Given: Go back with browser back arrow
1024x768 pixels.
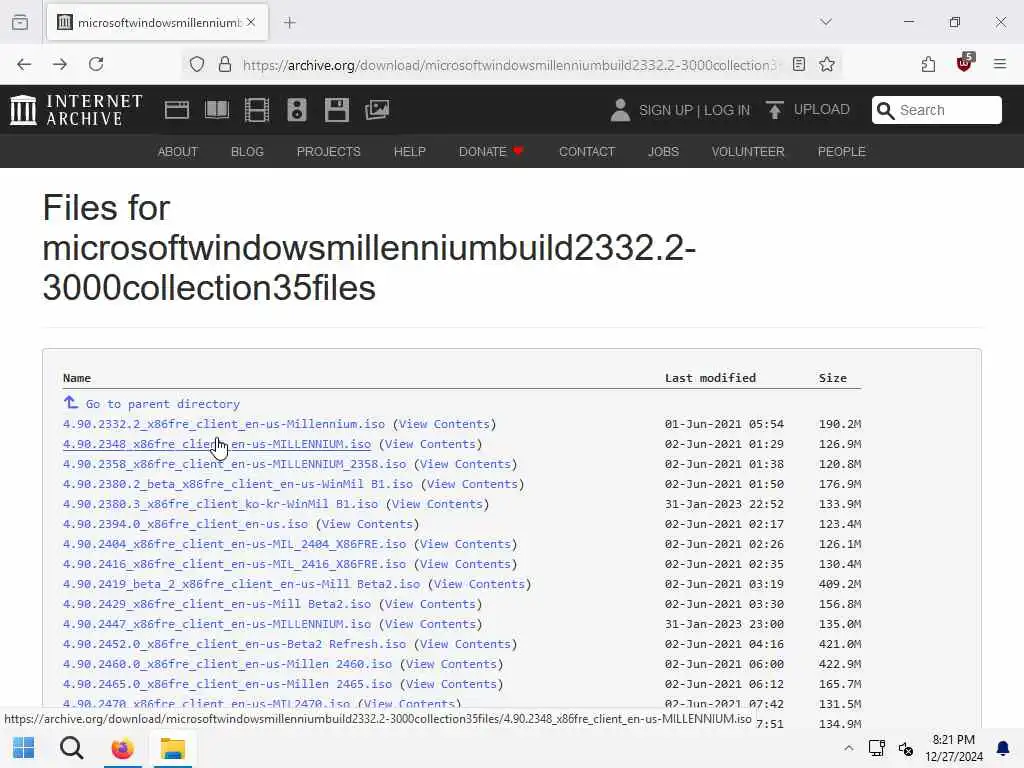Looking at the screenshot, I should [x=24, y=64].
